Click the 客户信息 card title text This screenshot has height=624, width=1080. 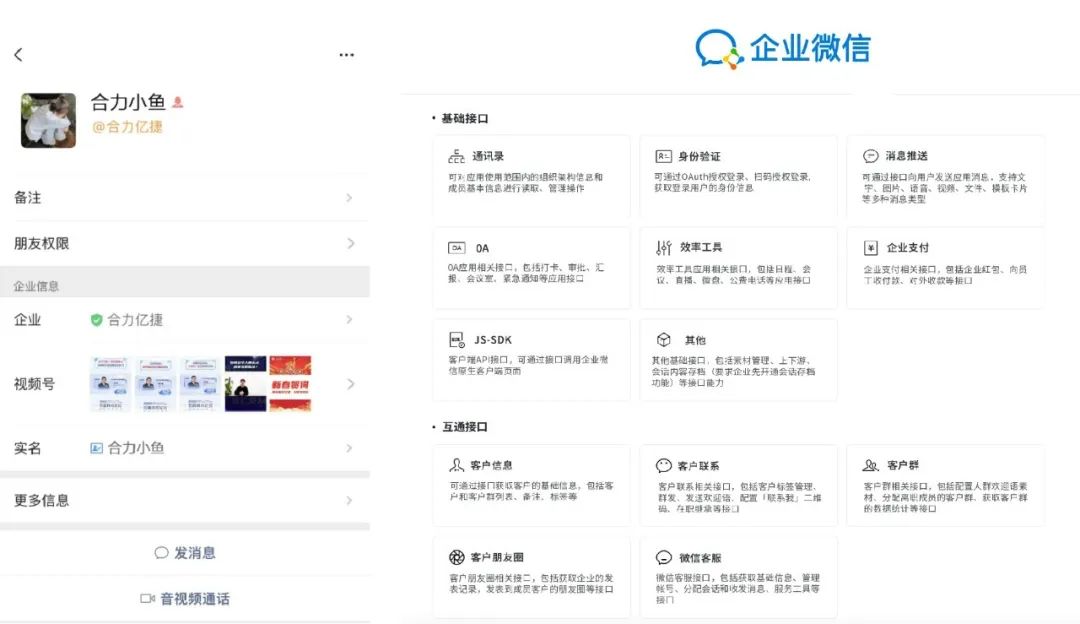[x=492, y=465]
